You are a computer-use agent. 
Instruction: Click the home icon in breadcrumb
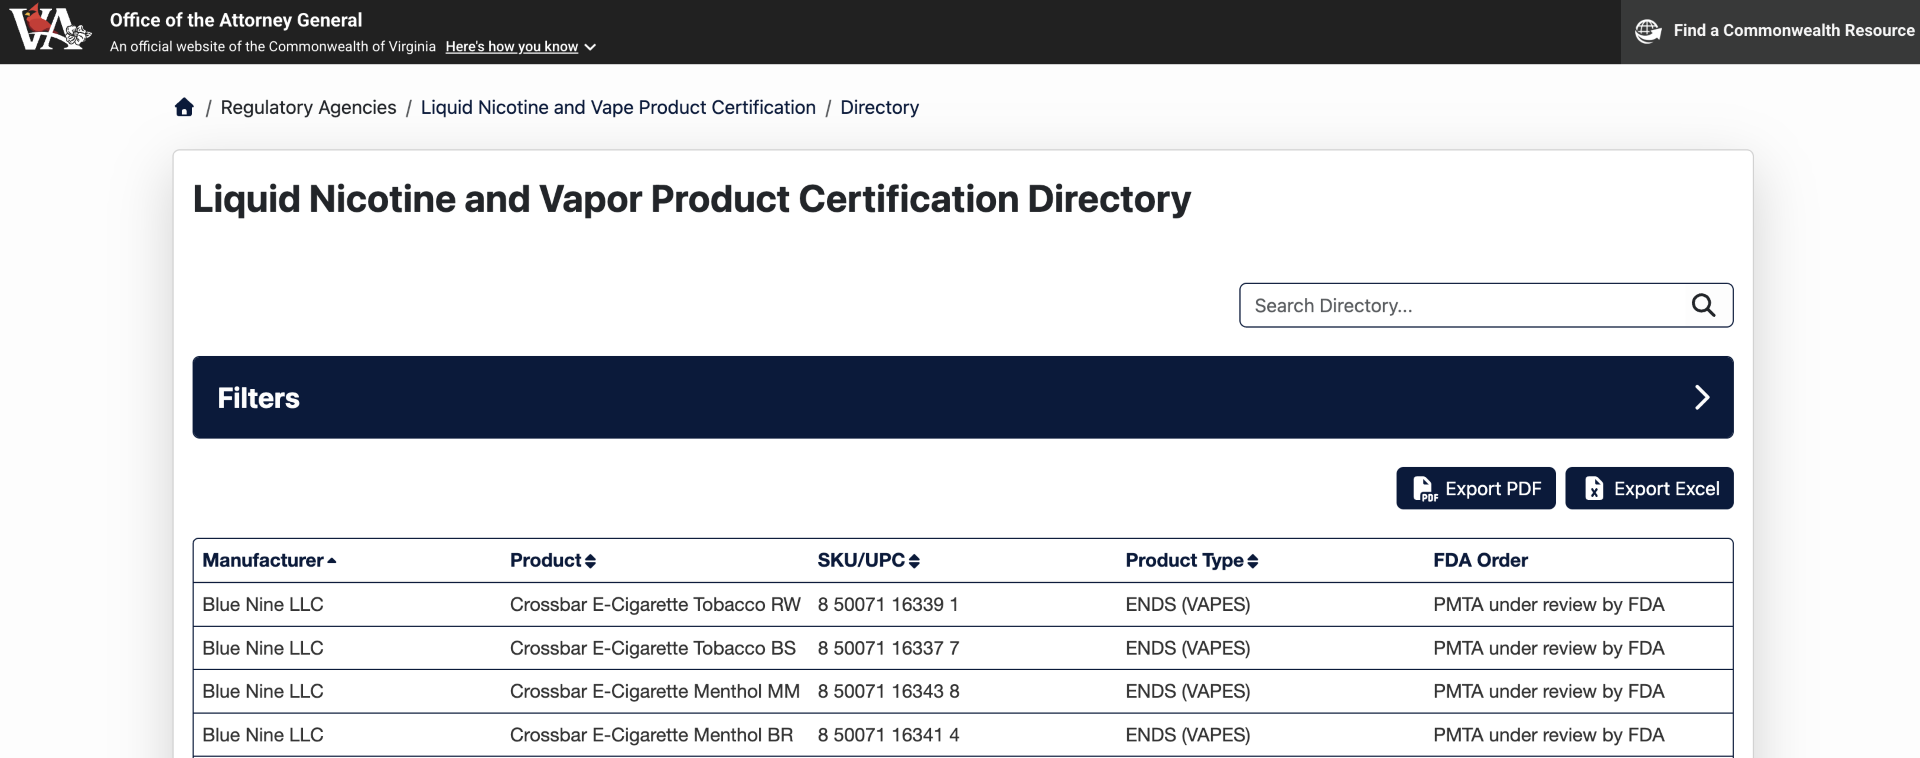coord(184,107)
